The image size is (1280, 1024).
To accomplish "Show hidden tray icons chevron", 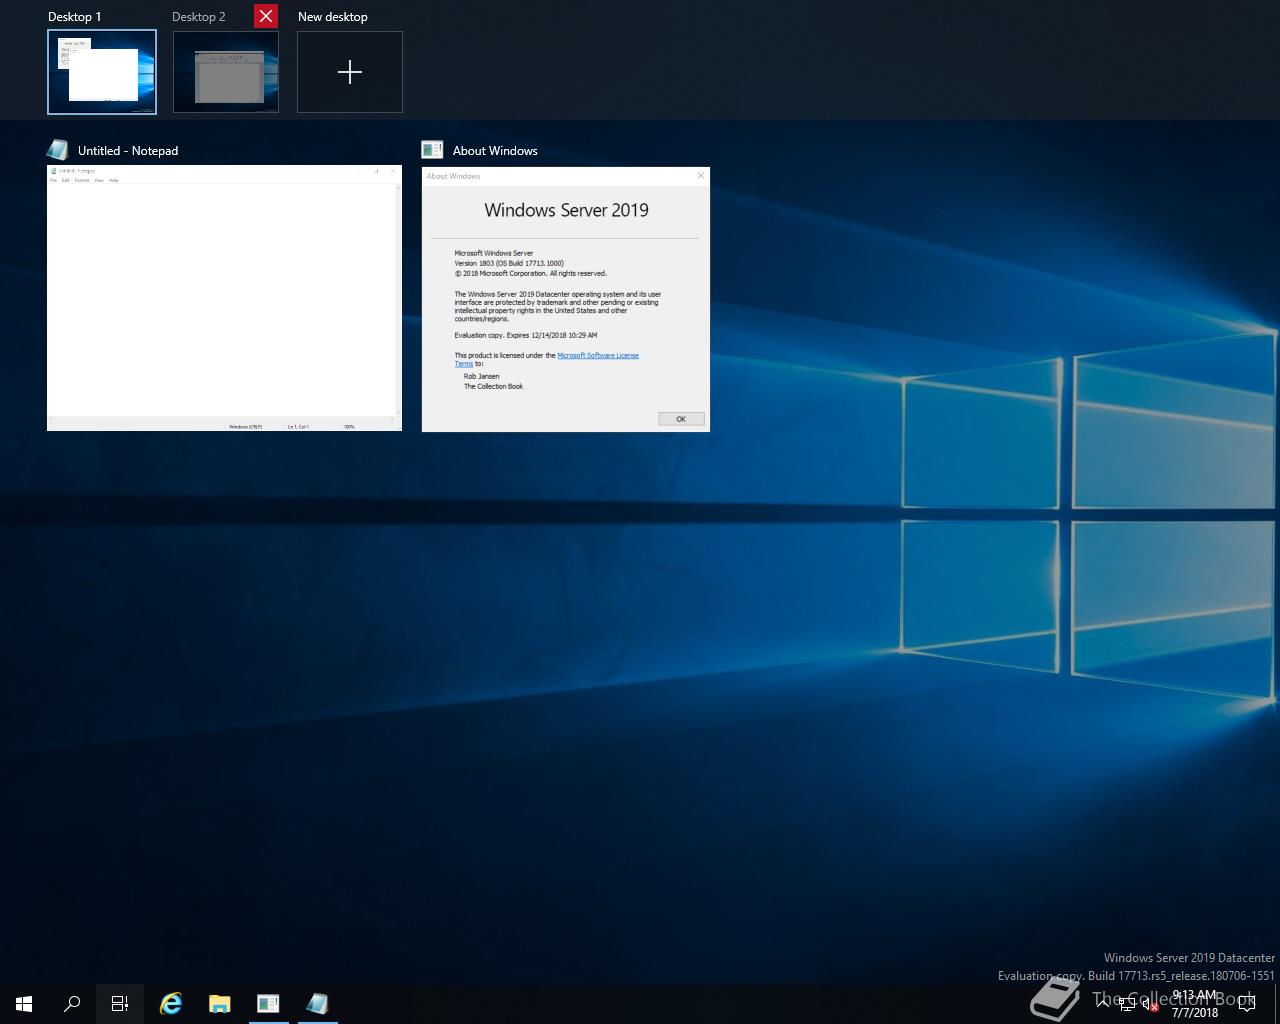I will pyautogui.click(x=1103, y=1004).
